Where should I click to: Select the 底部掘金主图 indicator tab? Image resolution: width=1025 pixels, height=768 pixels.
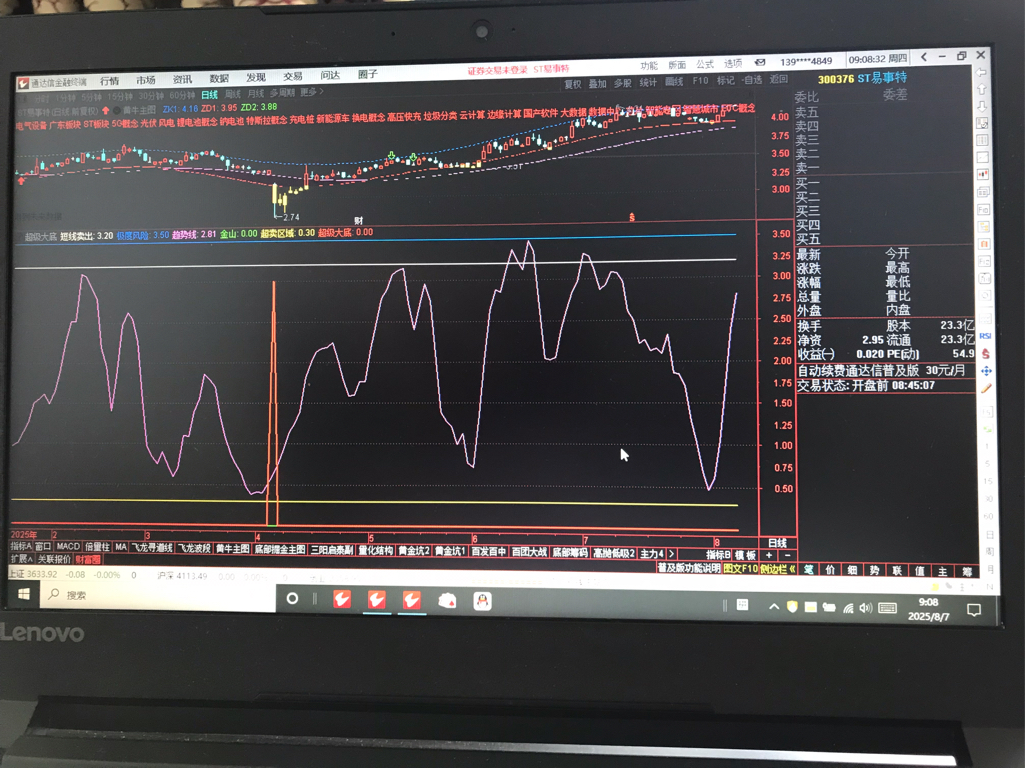280,550
